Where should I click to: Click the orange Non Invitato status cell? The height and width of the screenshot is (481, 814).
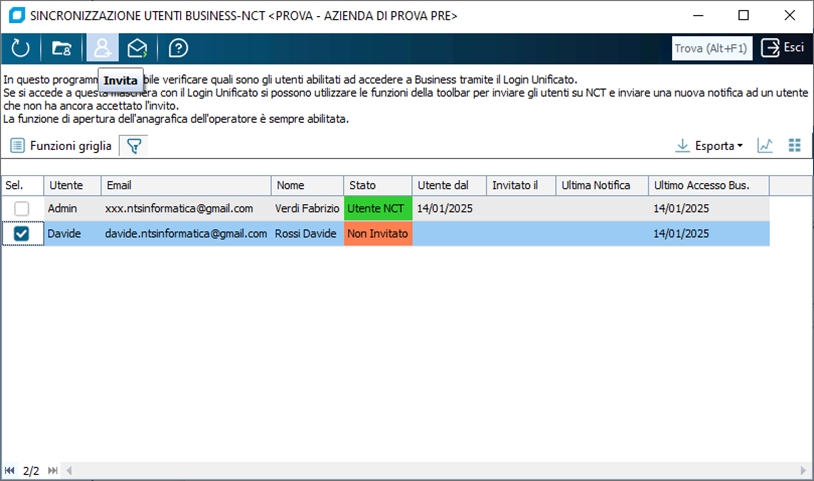[378, 234]
